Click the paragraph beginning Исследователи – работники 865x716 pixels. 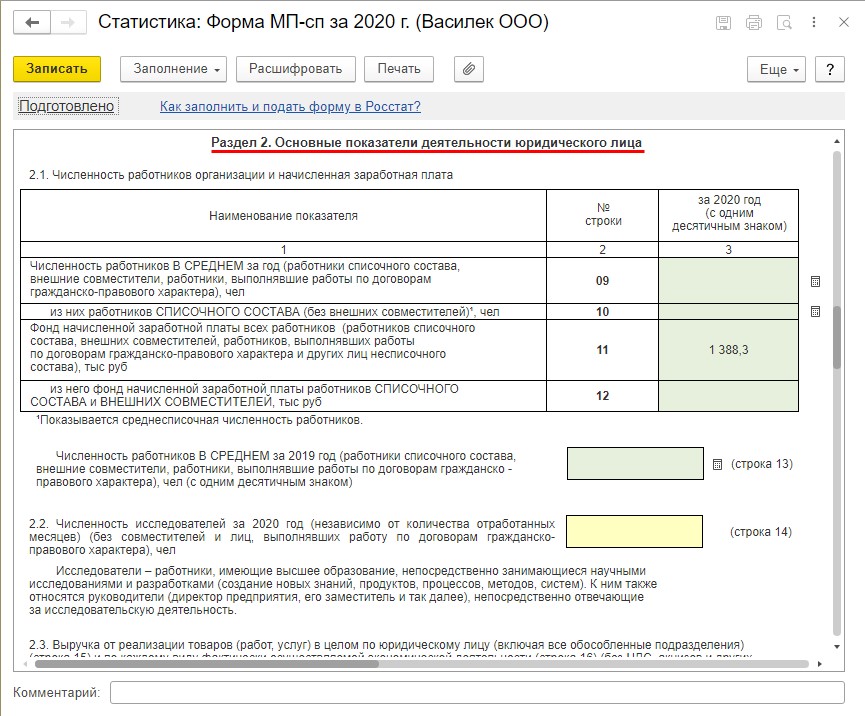(343, 590)
